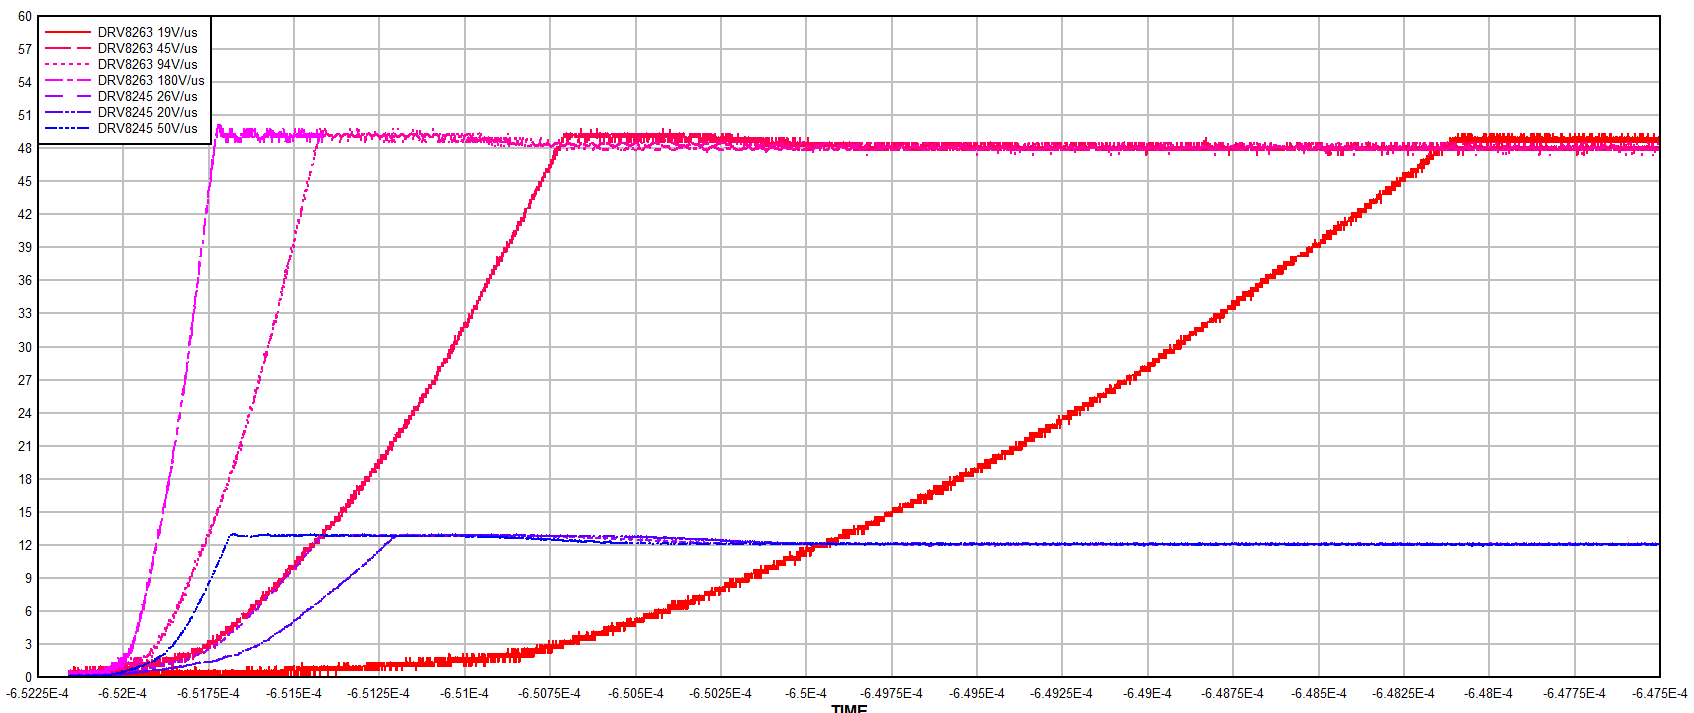
Task: Click the DRV8245 26V/us purple line sample
Action: (x=68, y=96)
